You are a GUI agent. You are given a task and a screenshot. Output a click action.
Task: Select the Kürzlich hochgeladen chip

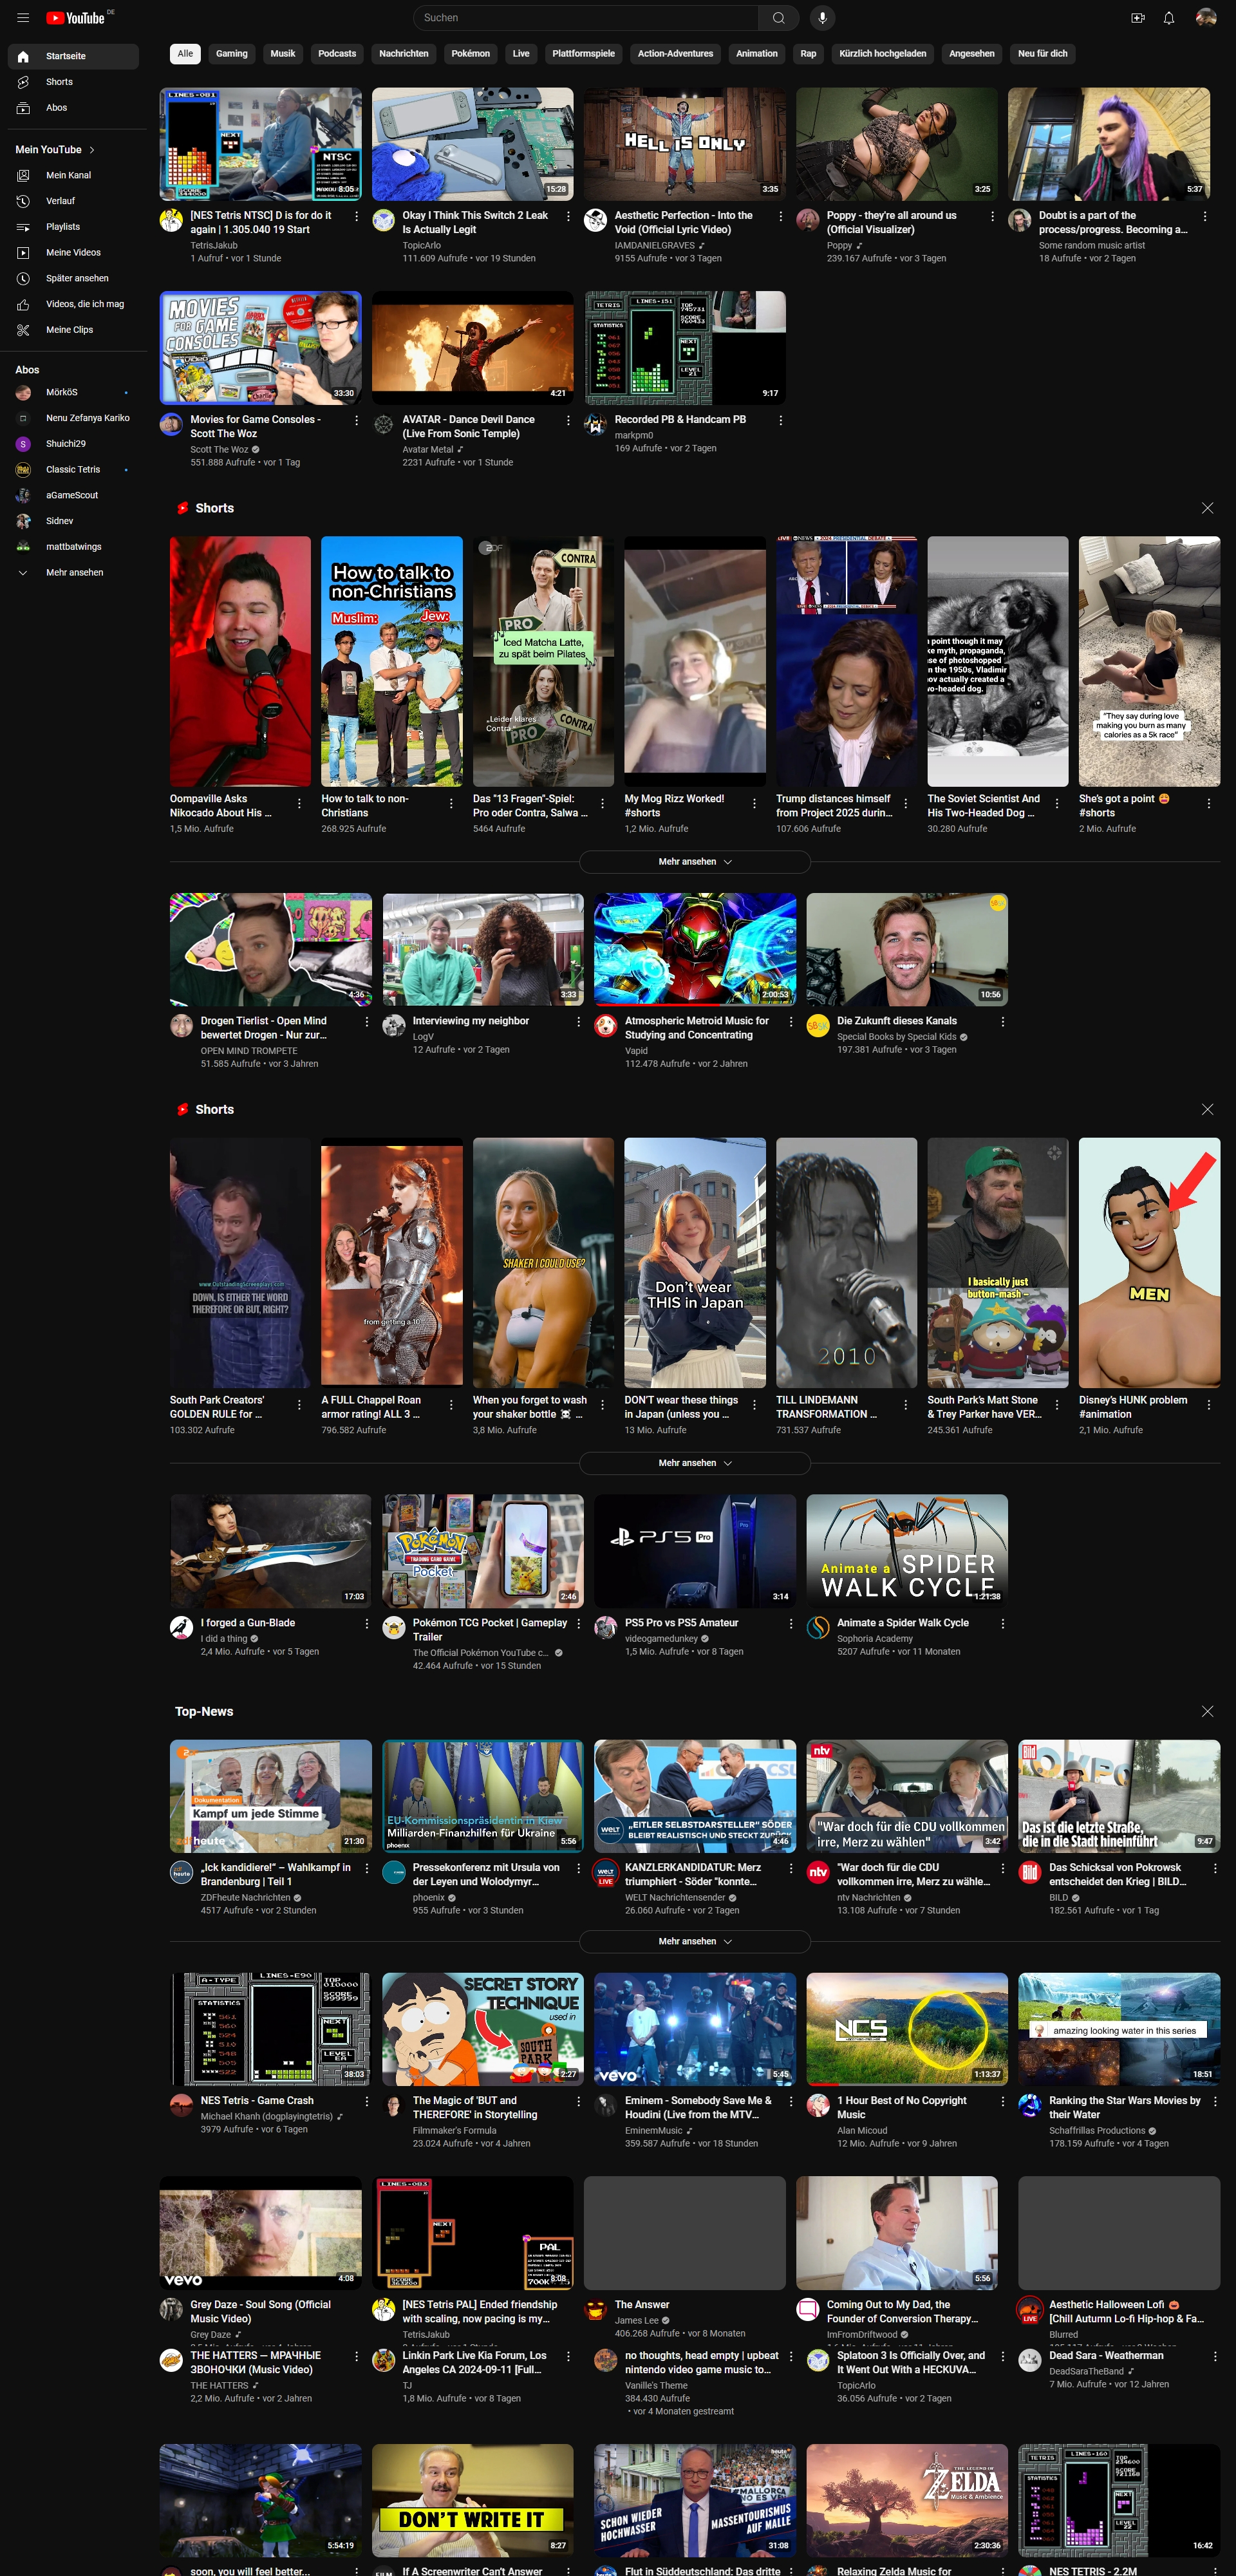882,54
